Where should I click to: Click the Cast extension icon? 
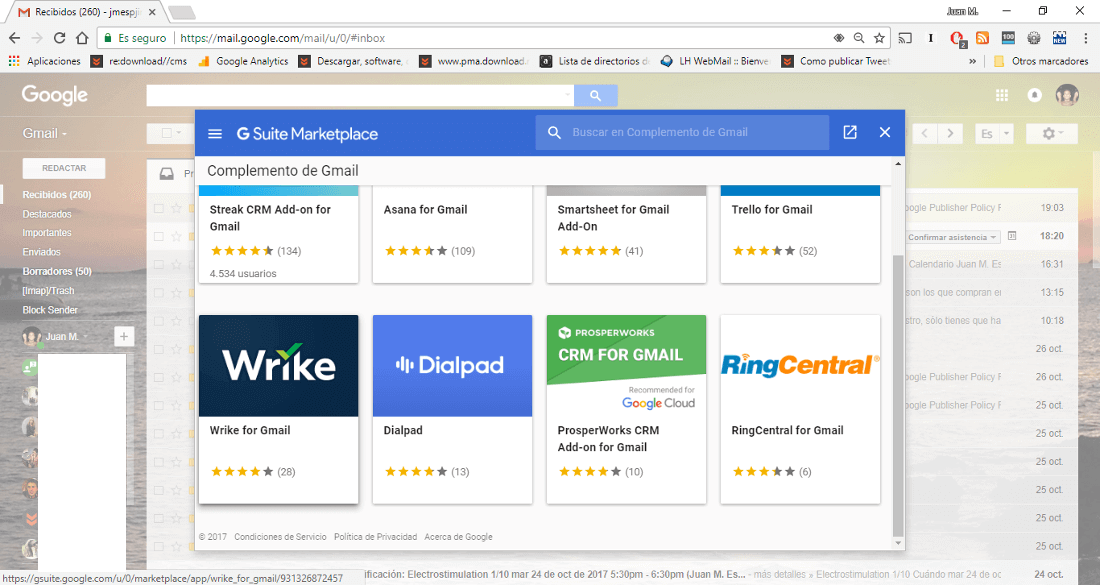click(x=905, y=38)
